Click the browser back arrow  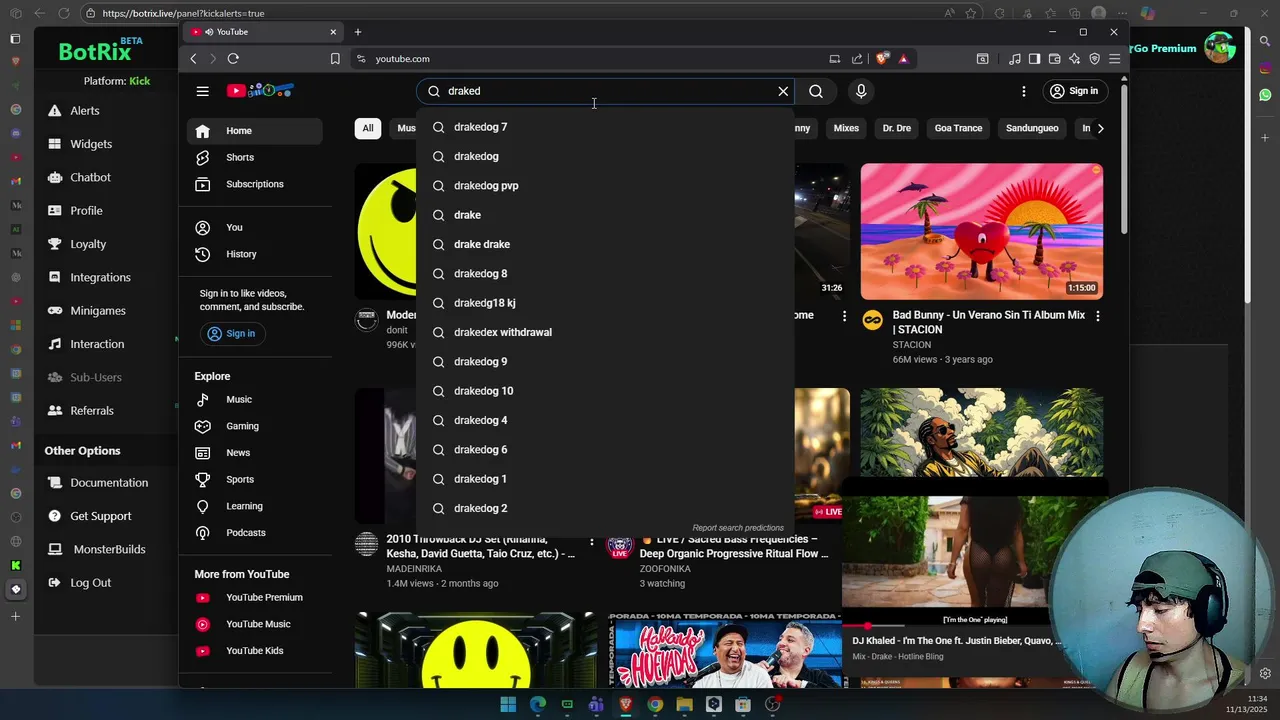[194, 59]
